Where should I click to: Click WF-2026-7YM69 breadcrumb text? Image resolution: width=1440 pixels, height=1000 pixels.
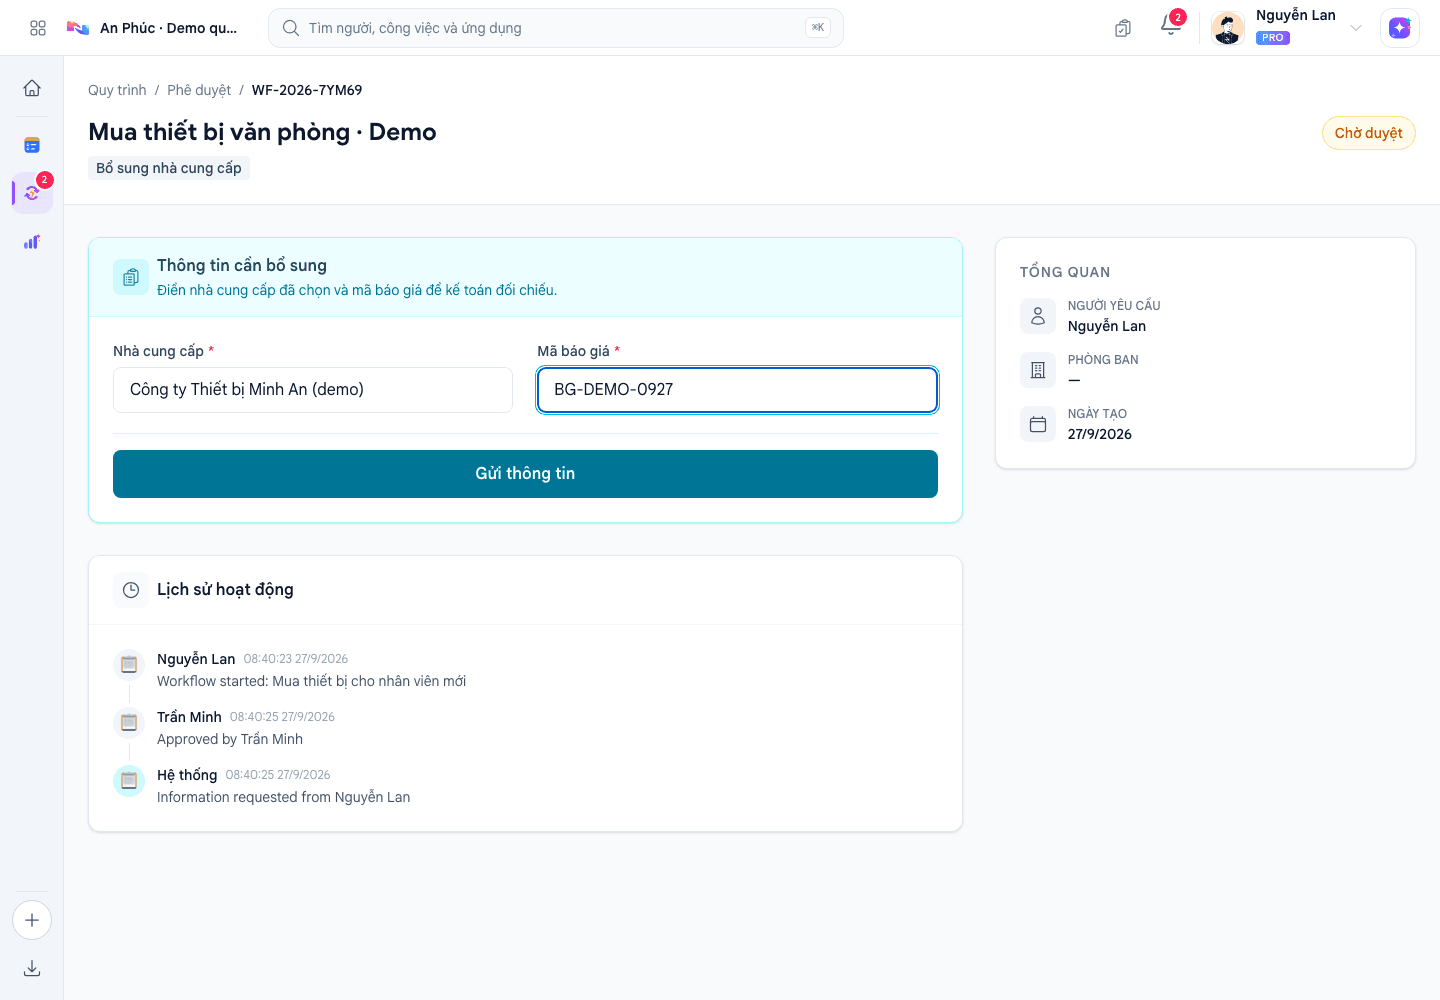pyautogui.click(x=307, y=90)
